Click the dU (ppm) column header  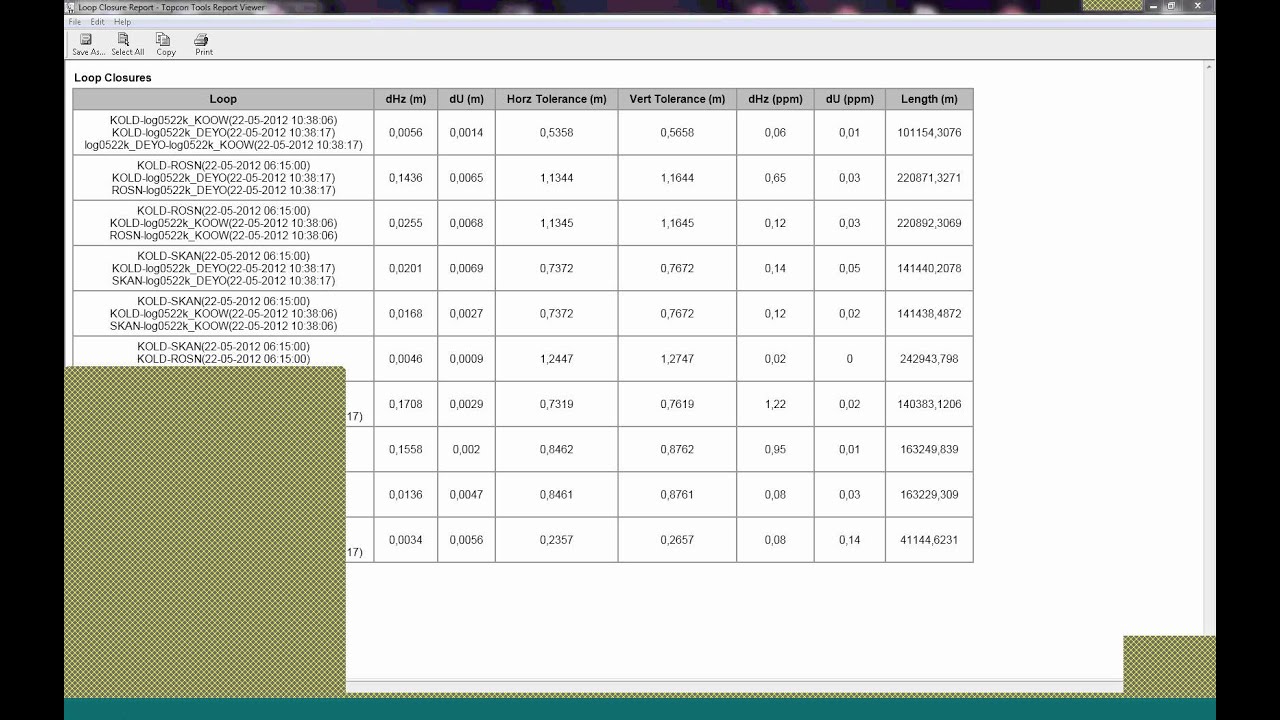850,99
